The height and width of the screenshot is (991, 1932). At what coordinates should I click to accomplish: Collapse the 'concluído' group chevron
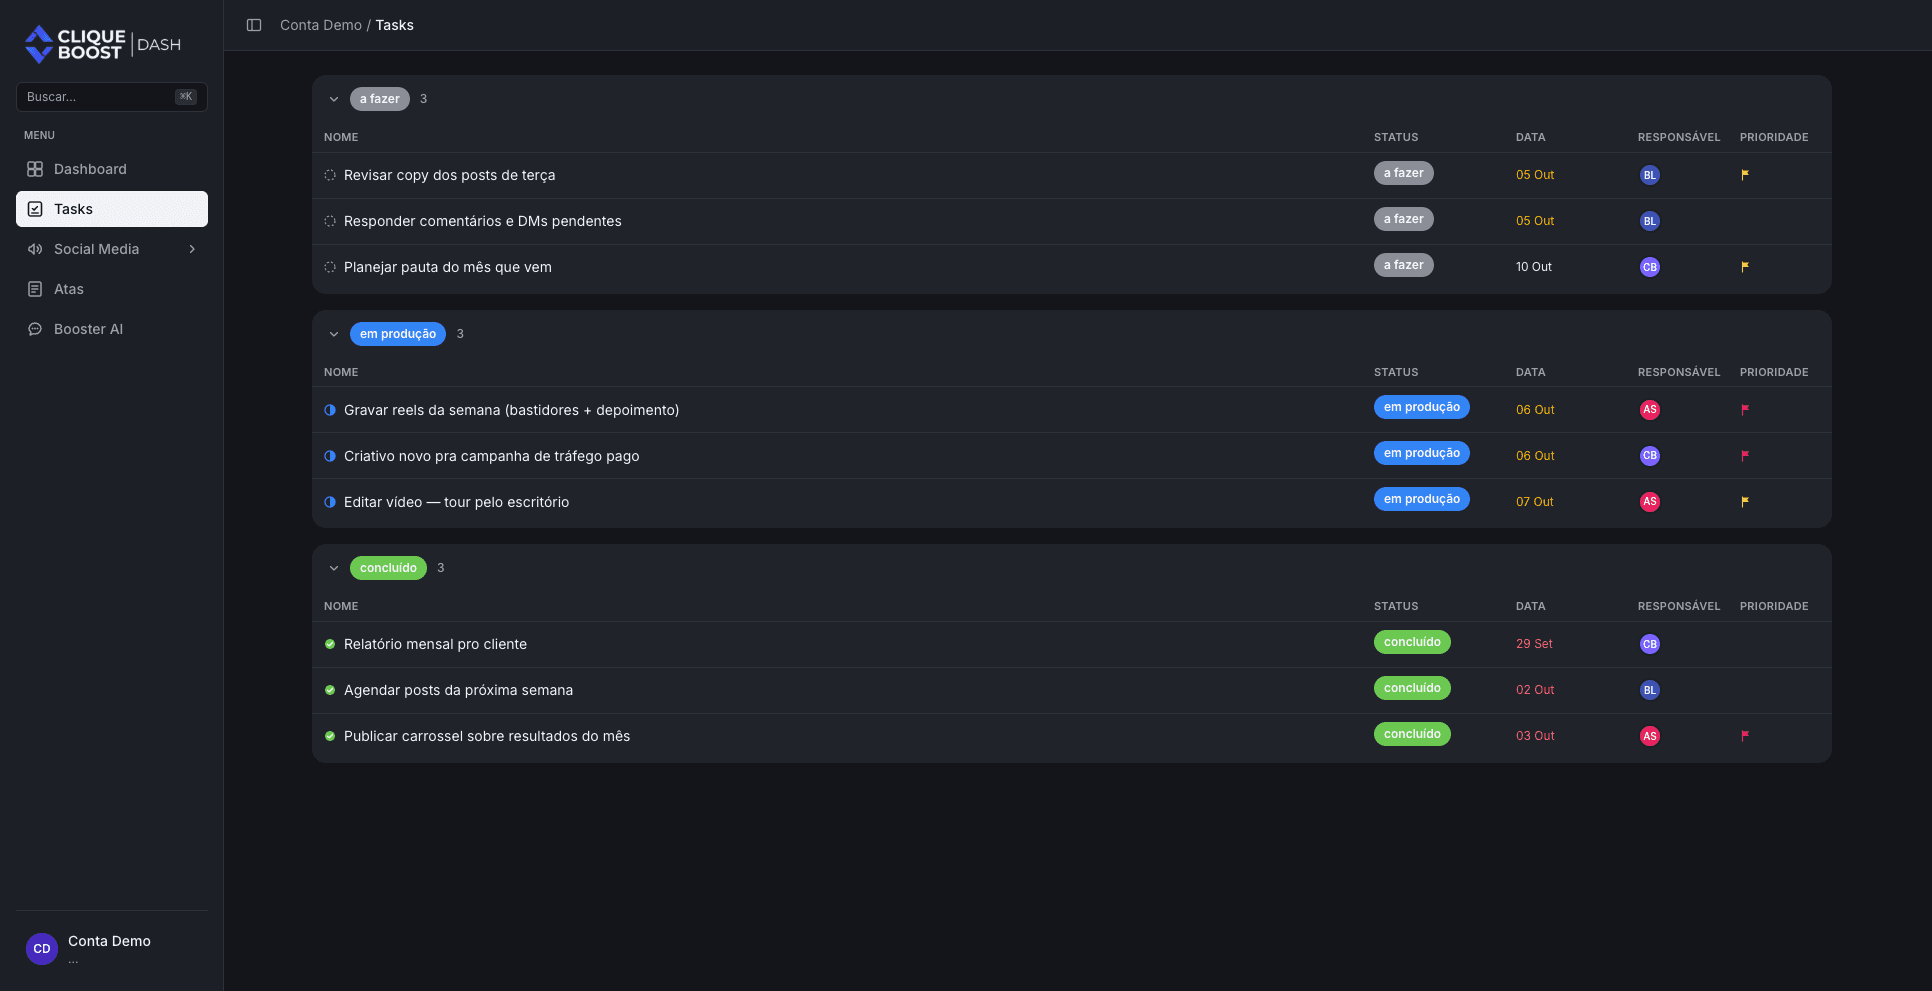click(334, 568)
